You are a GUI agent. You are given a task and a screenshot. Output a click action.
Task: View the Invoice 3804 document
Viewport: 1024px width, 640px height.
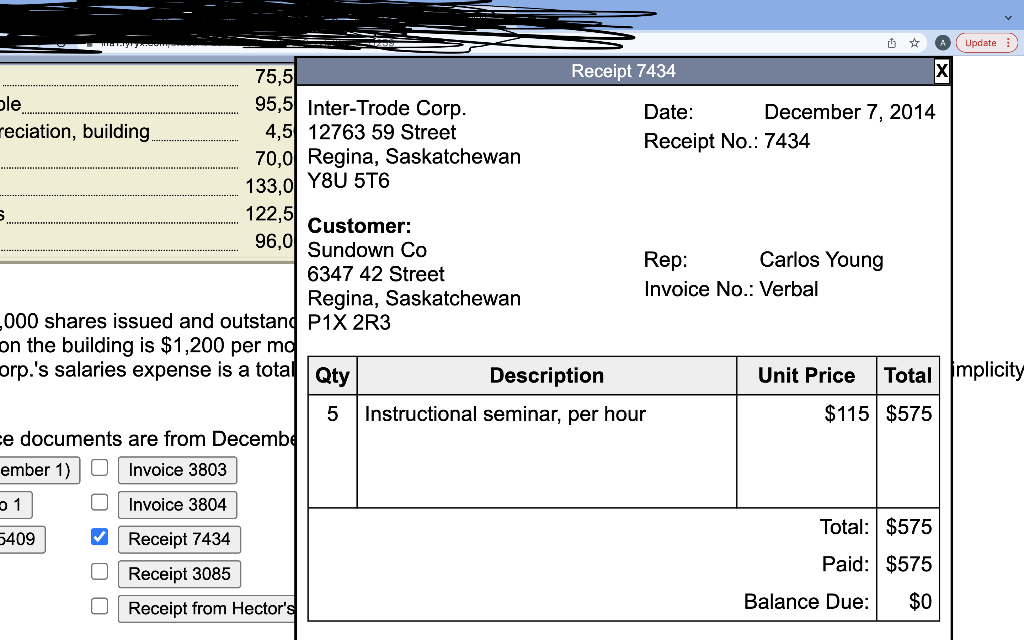pyautogui.click(x=177, y=505)
